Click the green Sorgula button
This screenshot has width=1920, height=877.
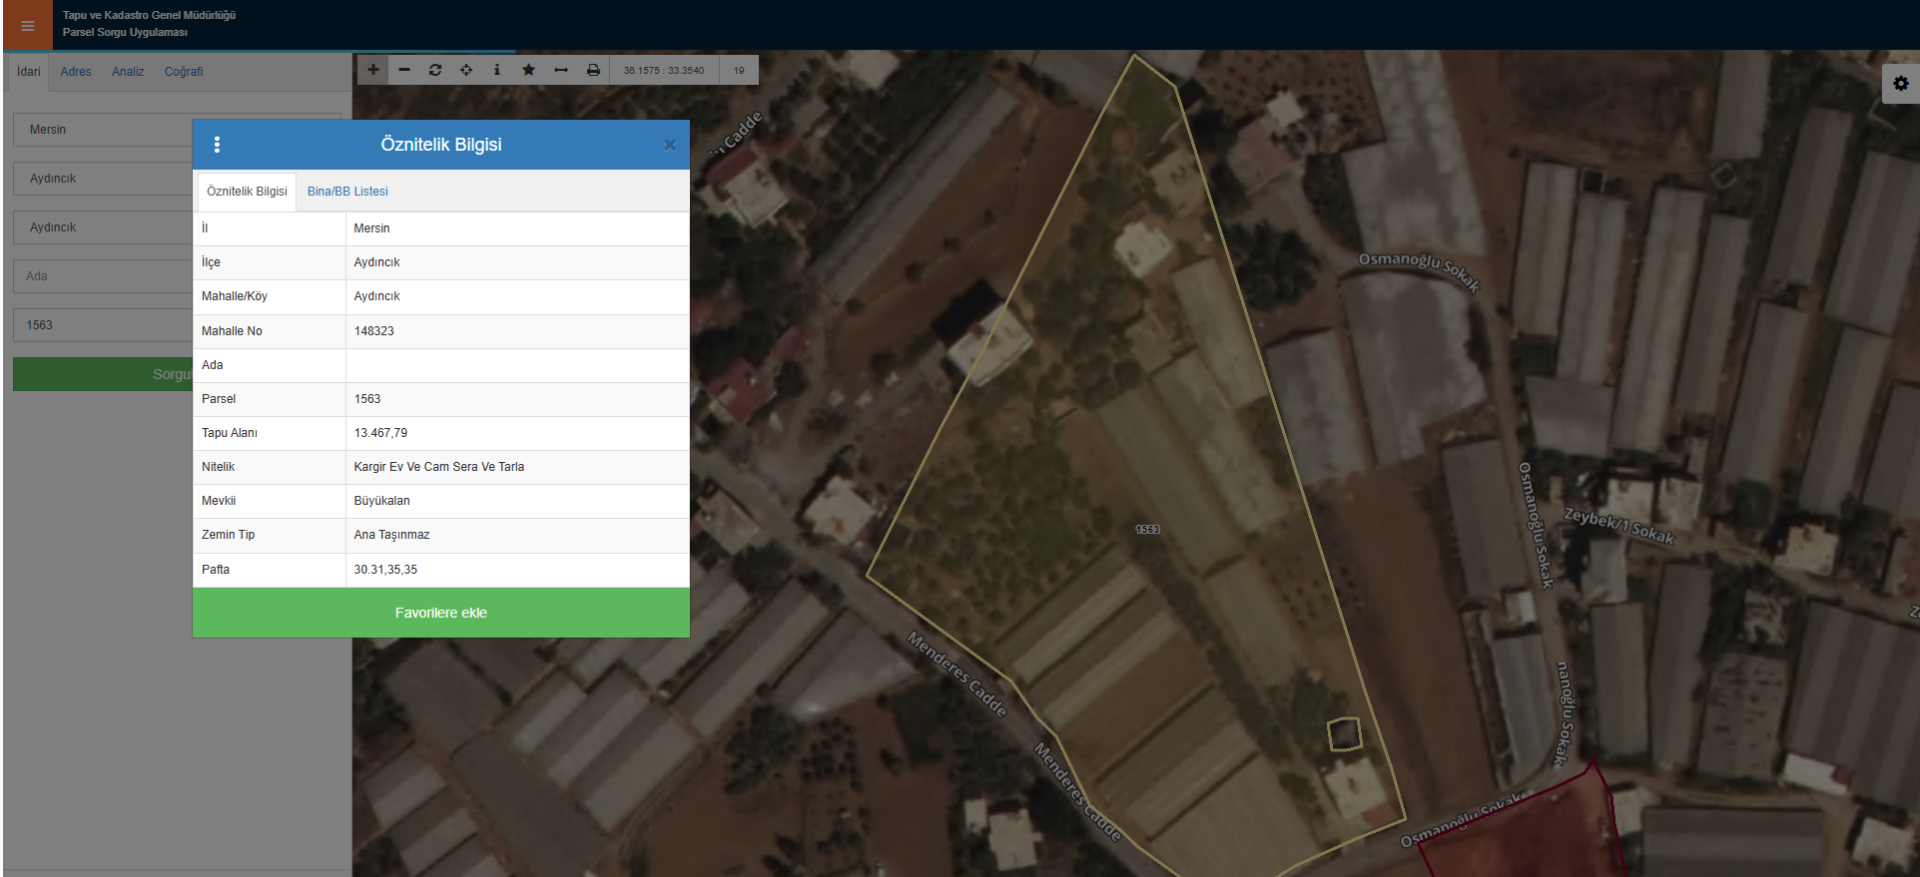point(102,374)
